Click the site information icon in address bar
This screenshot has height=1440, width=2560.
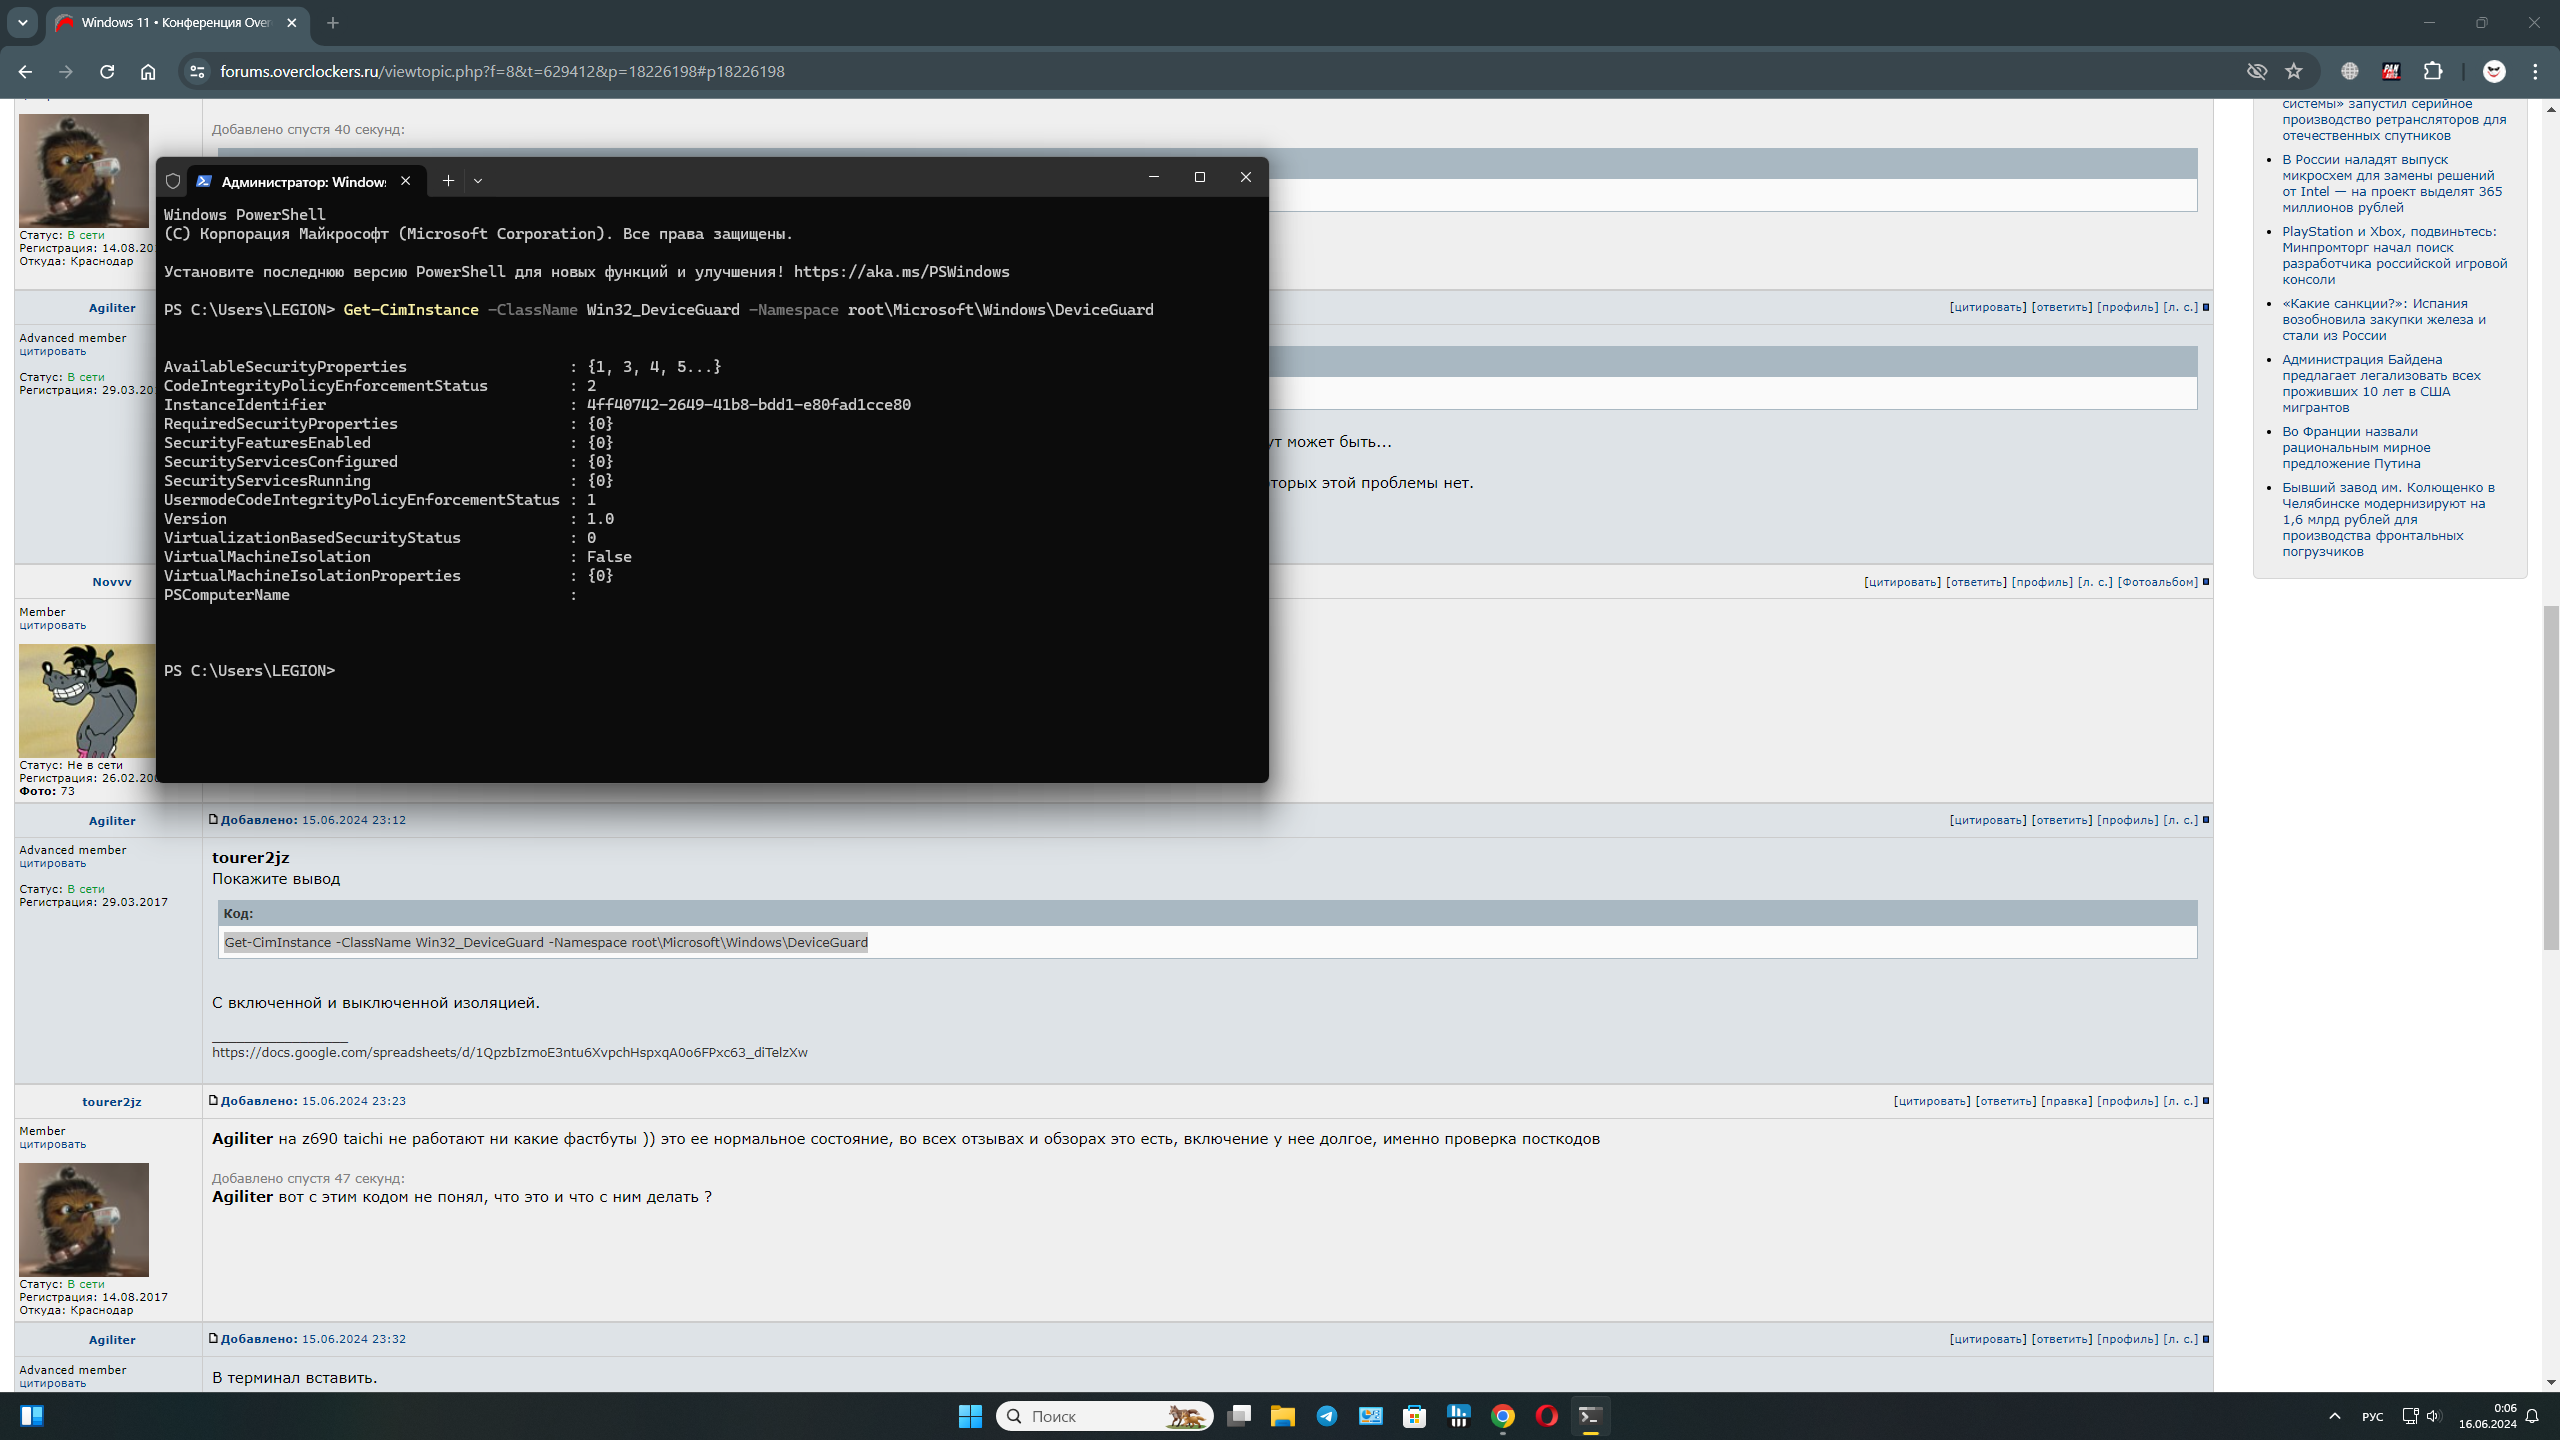pos(197,71)
